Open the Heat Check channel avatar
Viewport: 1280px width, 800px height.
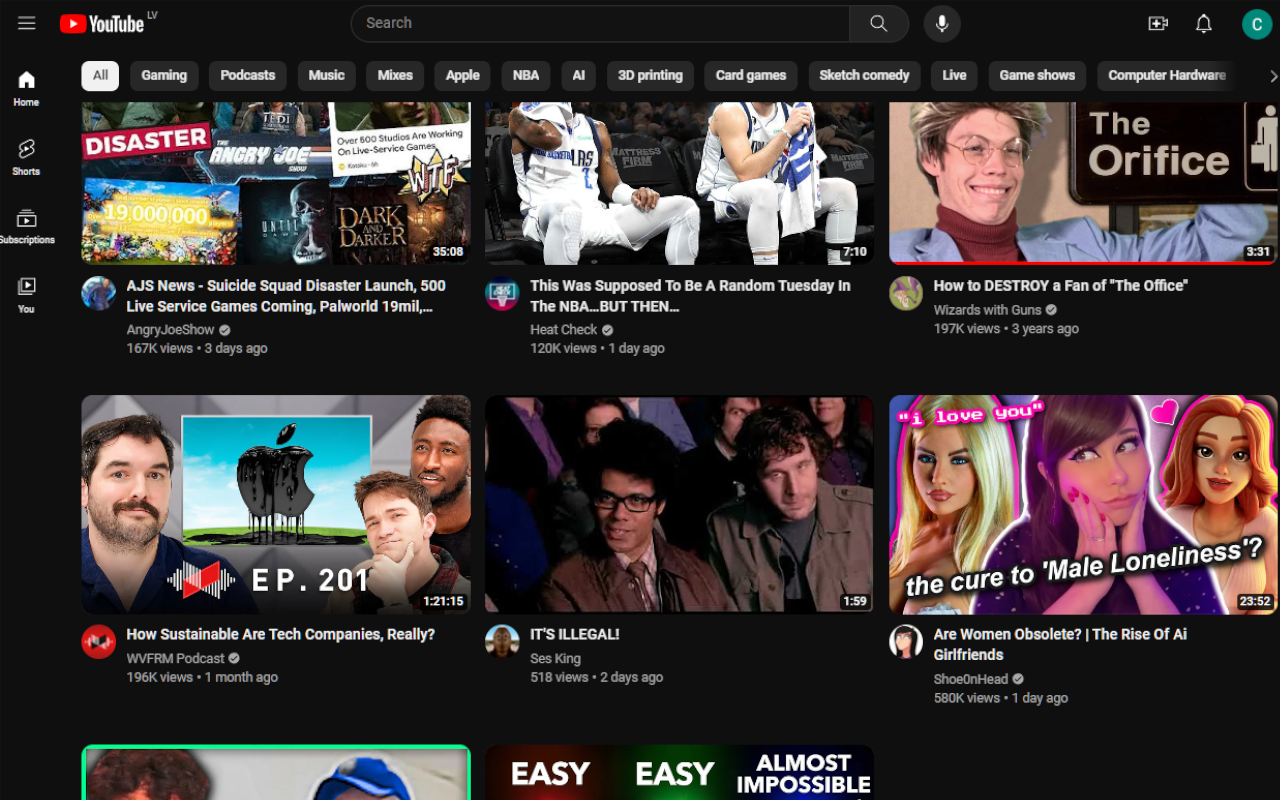tap(502, 293)
